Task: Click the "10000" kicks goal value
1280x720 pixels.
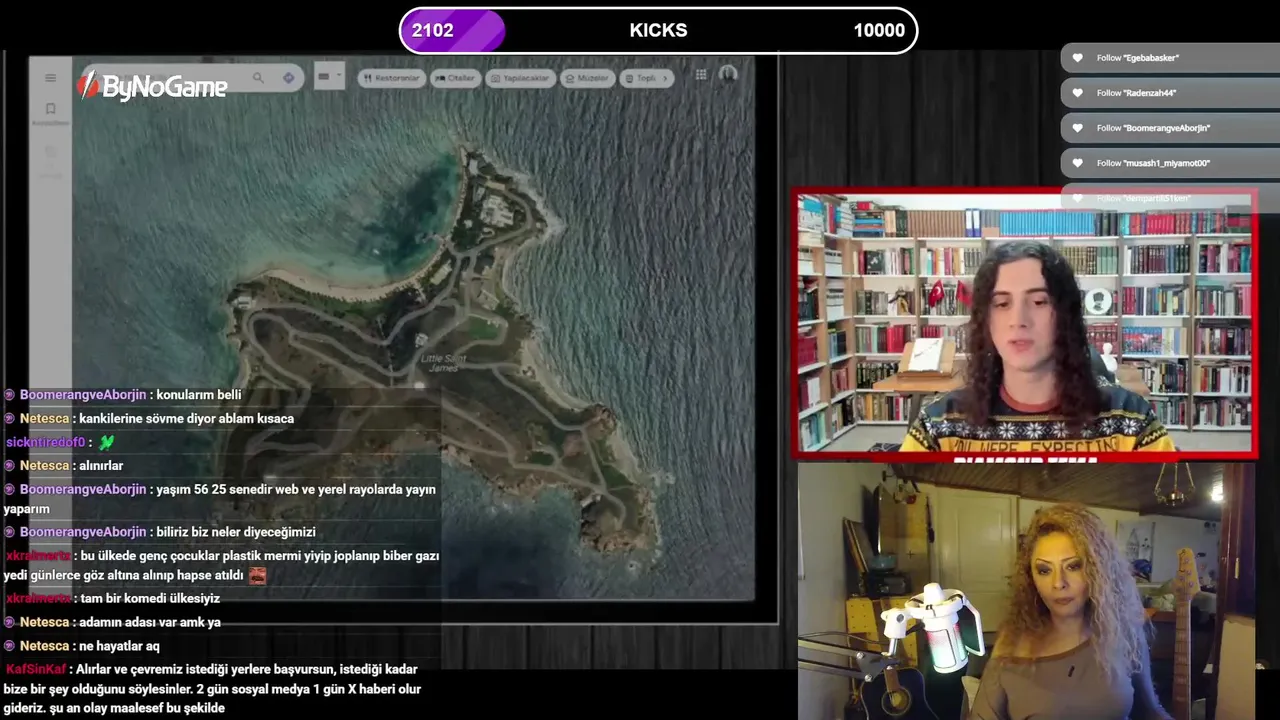Action: coord(879,30)
